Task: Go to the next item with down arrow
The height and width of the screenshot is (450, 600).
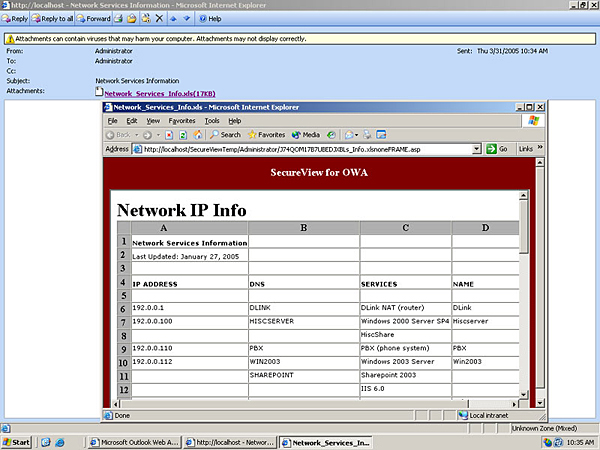Action: click(187, 18)
